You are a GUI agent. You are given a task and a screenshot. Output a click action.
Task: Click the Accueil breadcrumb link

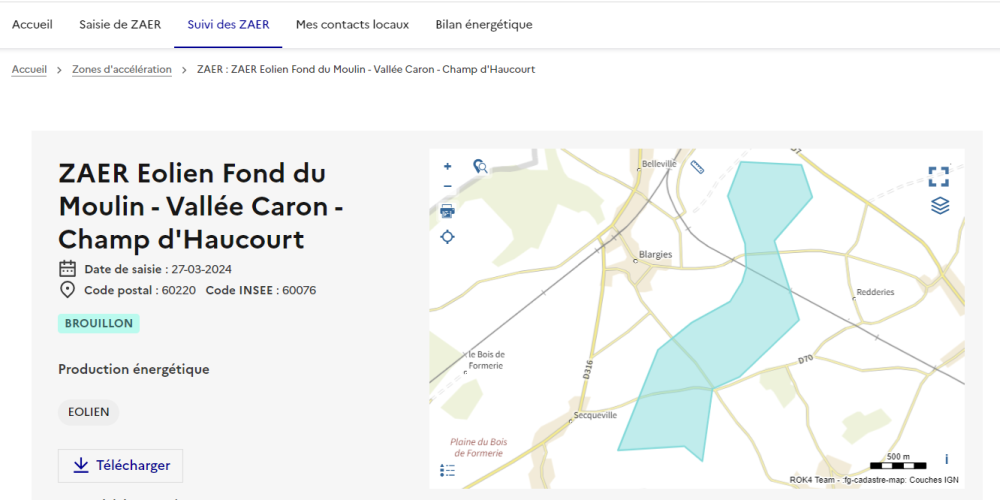pyautogui.click(x=29, y=70)
